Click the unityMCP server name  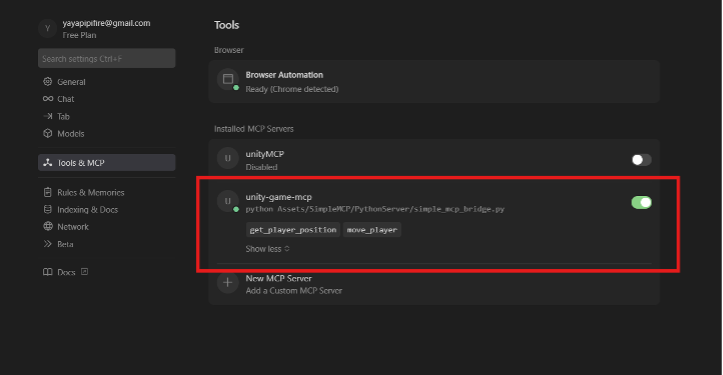265,154
